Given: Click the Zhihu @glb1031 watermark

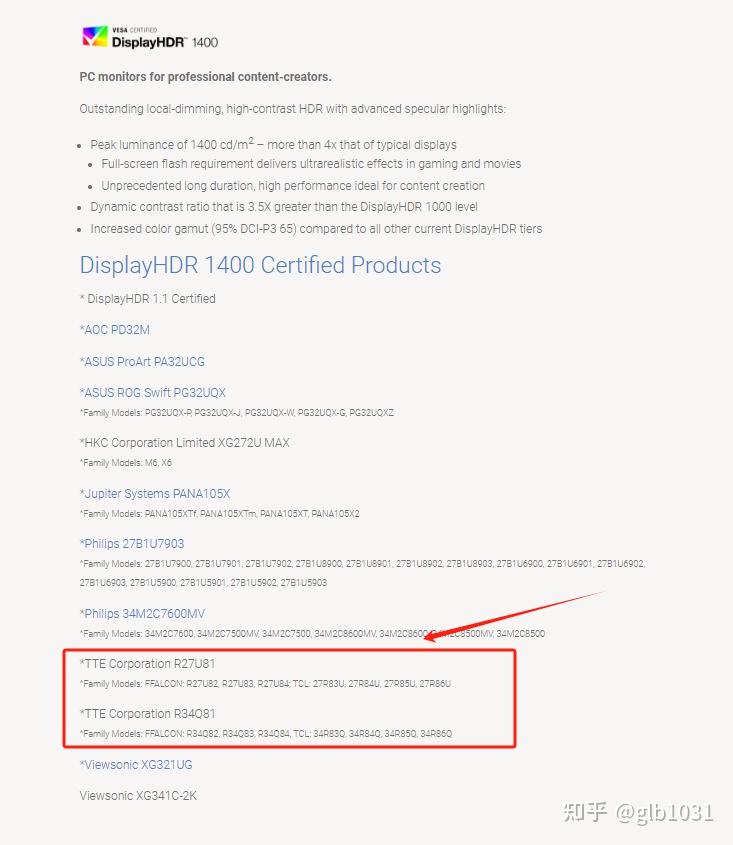Looking at the screenshot, I should (x=638, y=811).
